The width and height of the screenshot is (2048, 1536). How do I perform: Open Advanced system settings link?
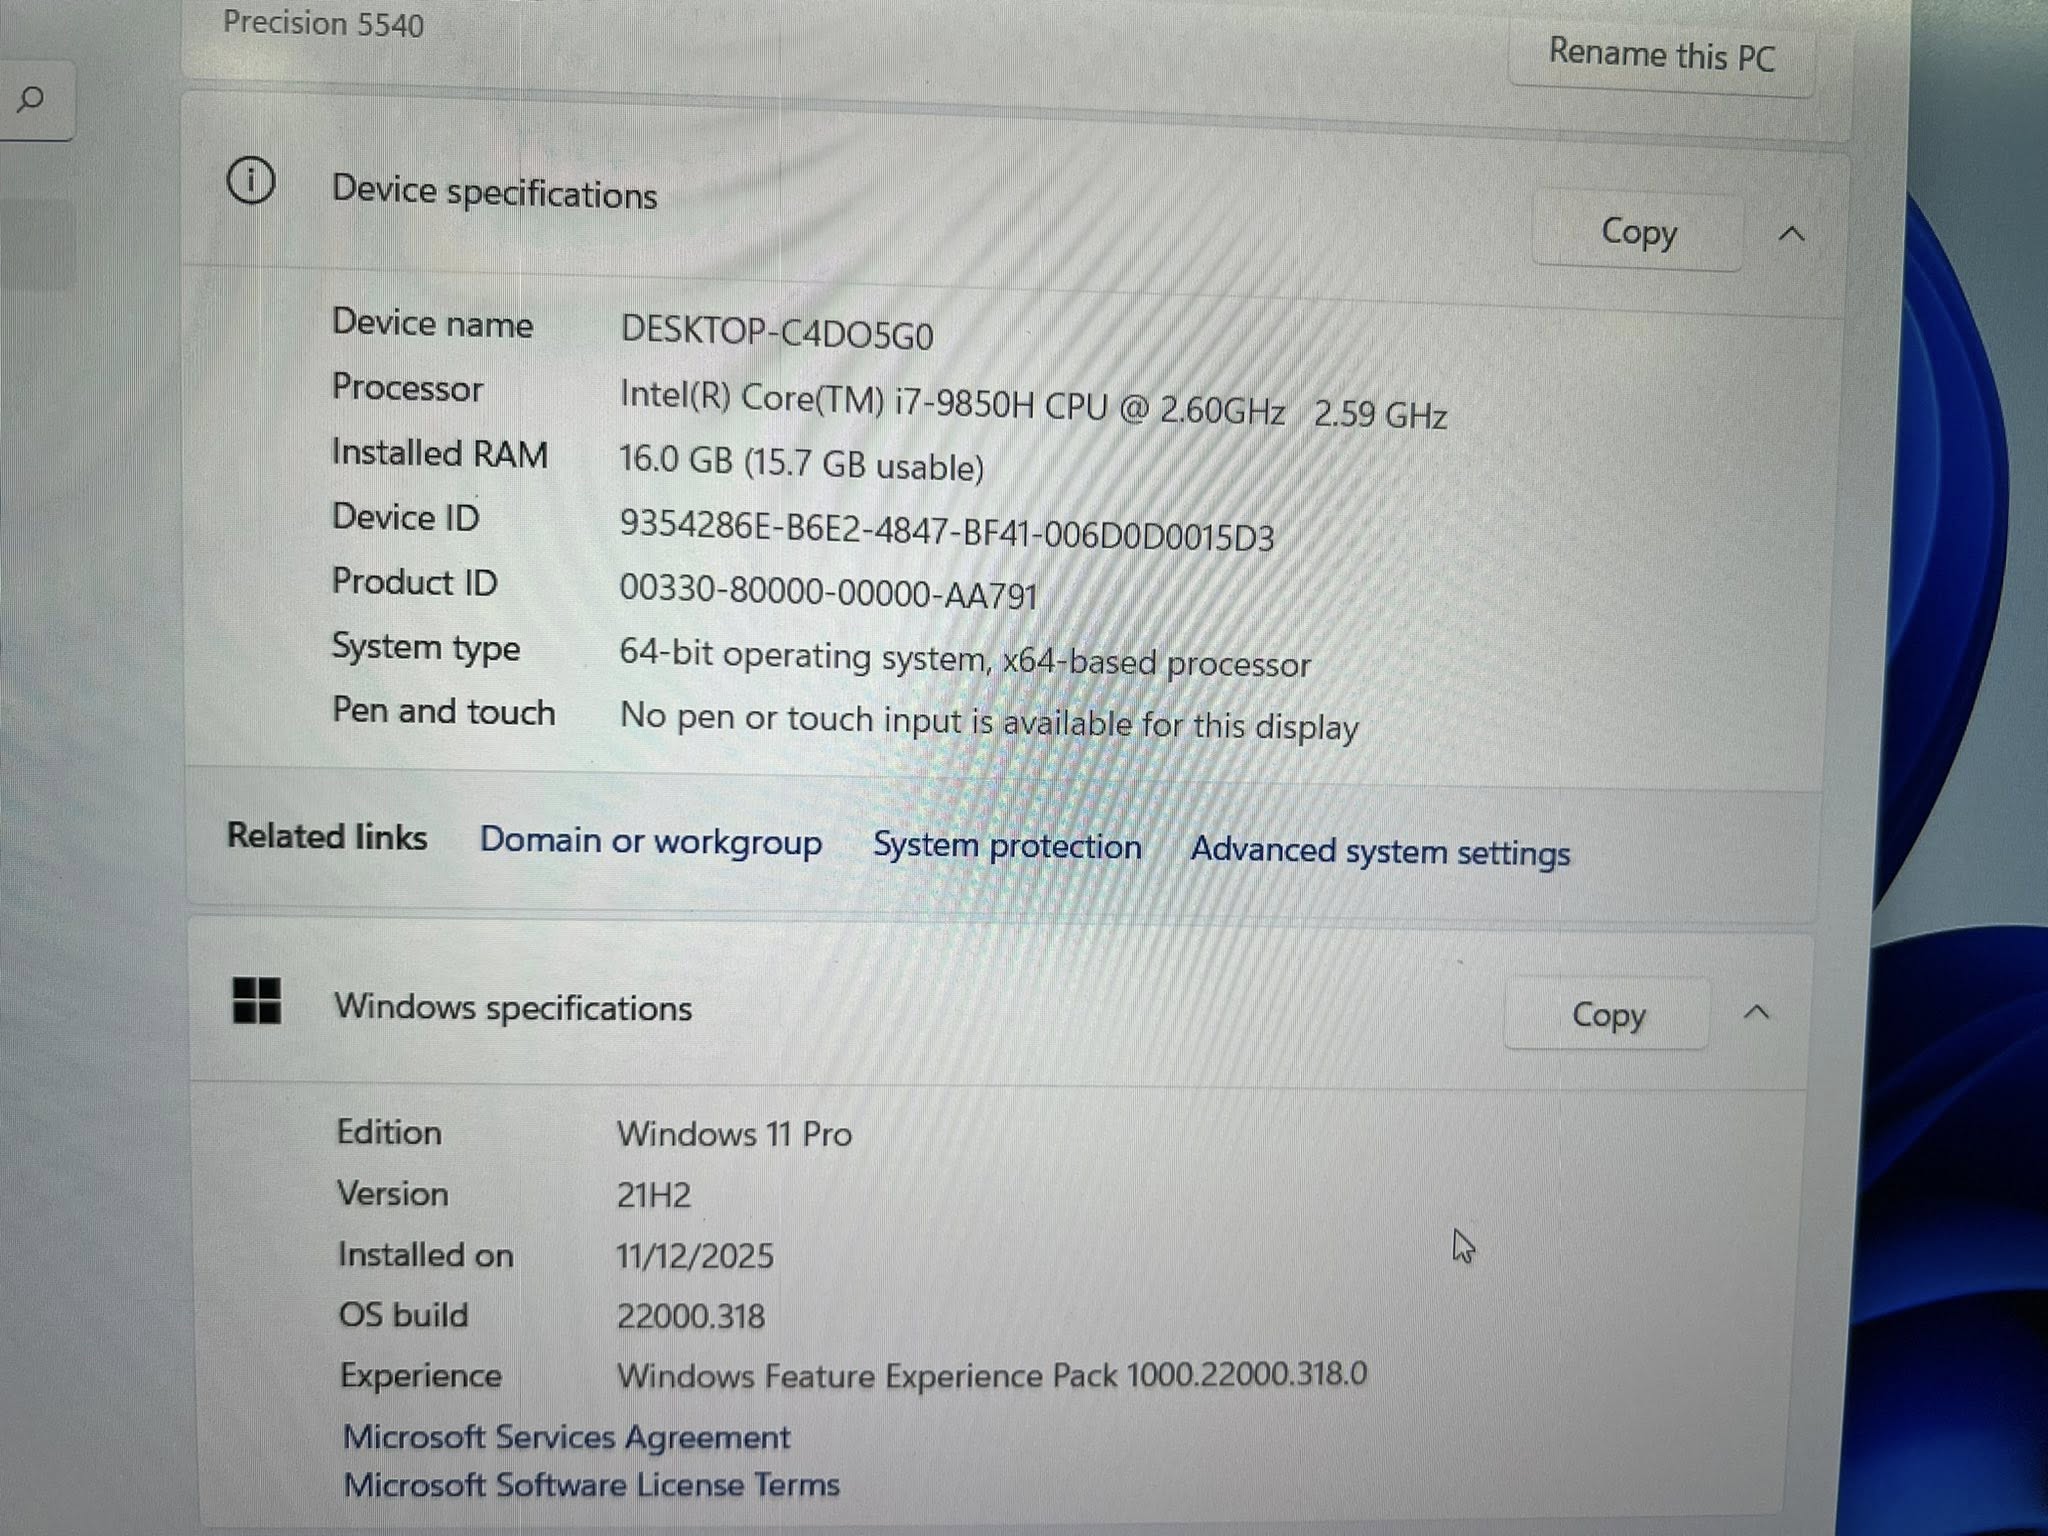[1379, 851]
